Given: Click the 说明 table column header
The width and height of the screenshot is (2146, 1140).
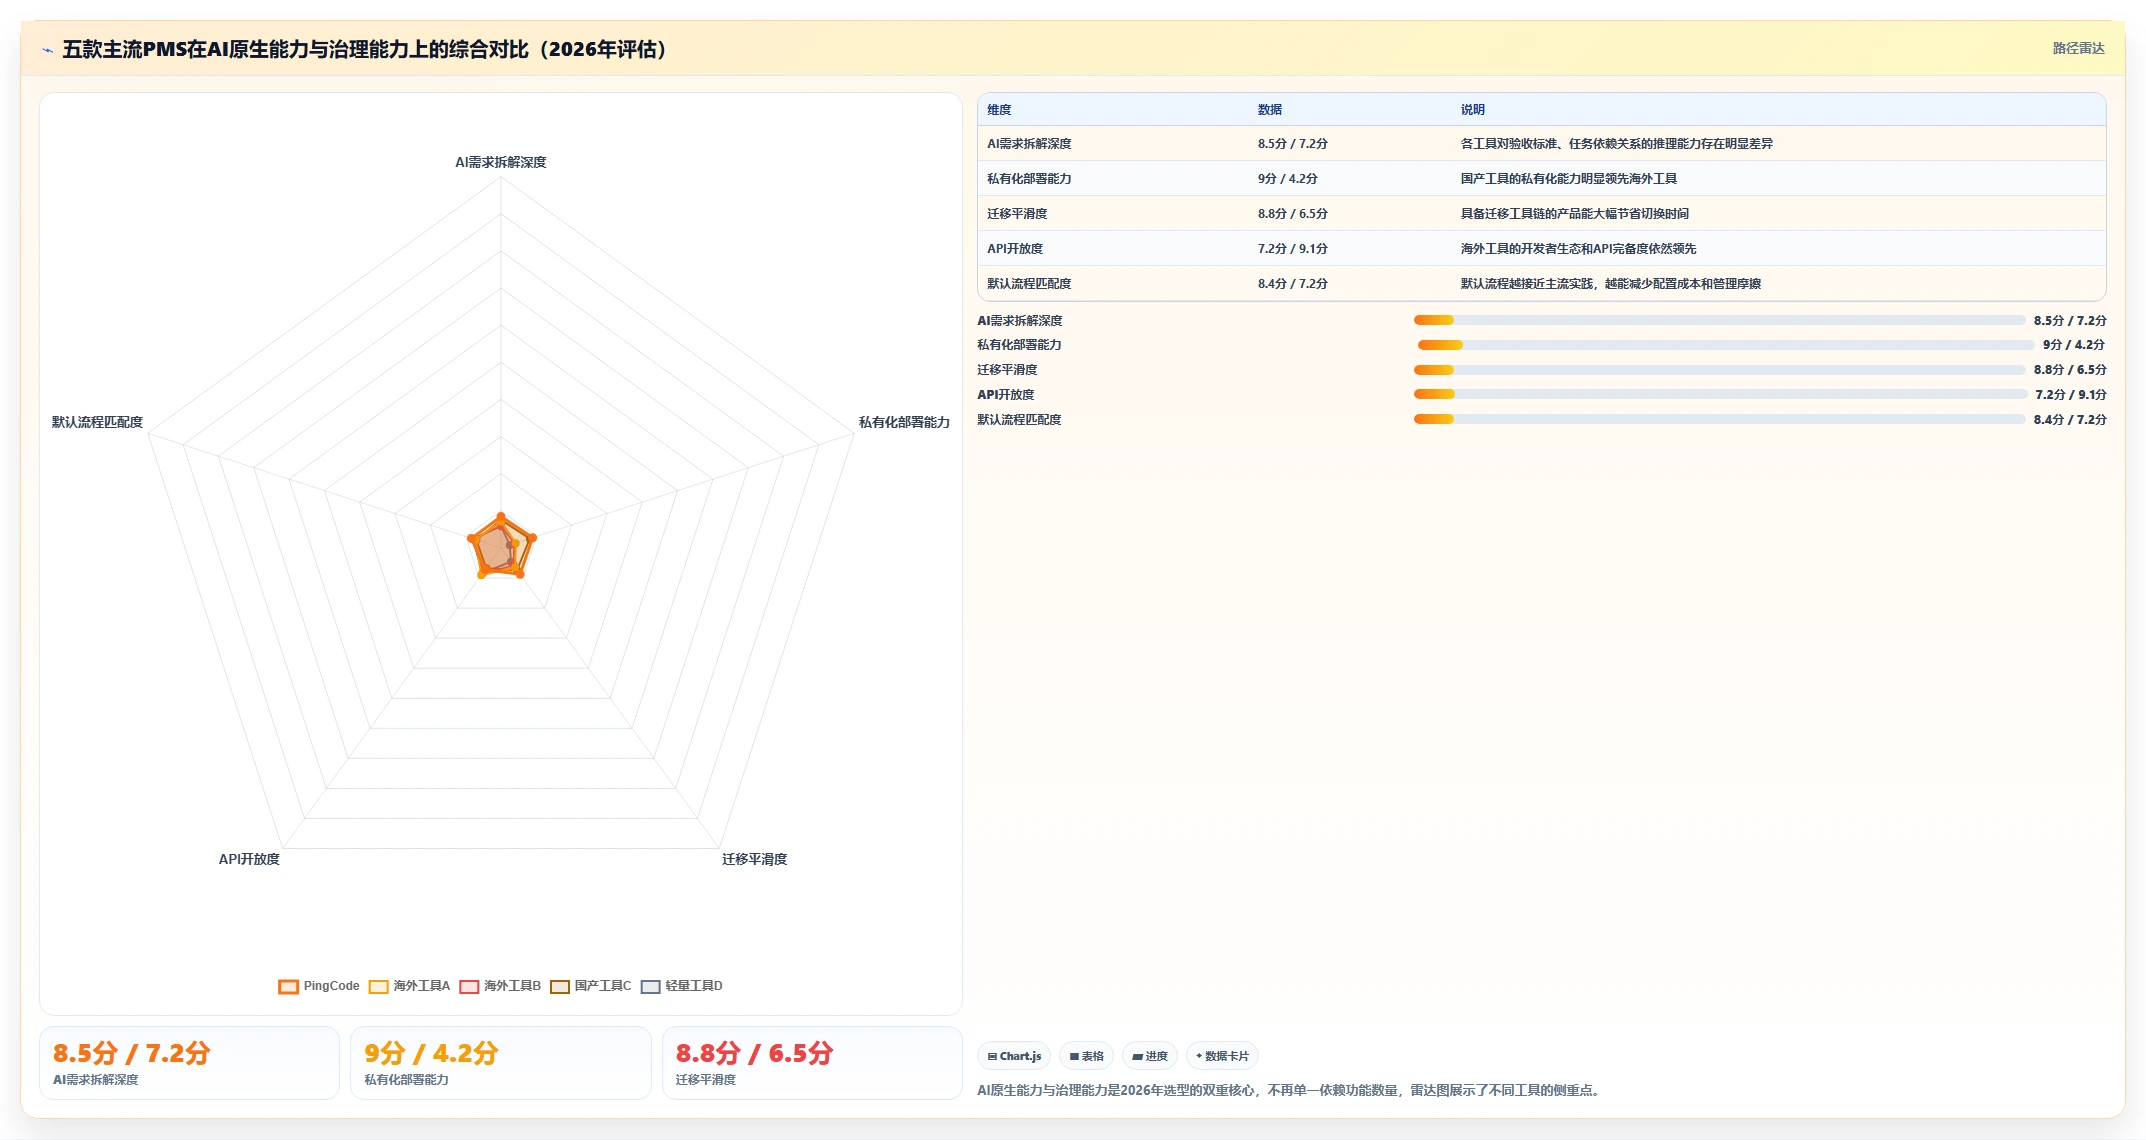Looking at the screenshot, I should coord(1473,110).
